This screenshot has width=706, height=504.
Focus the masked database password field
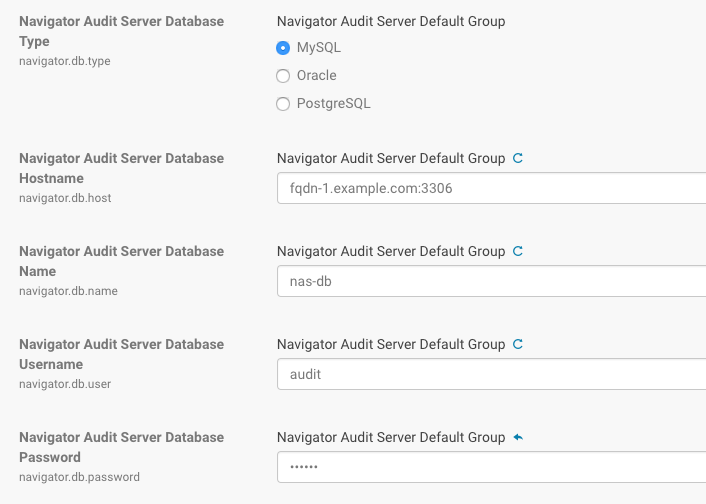(490, 467)
